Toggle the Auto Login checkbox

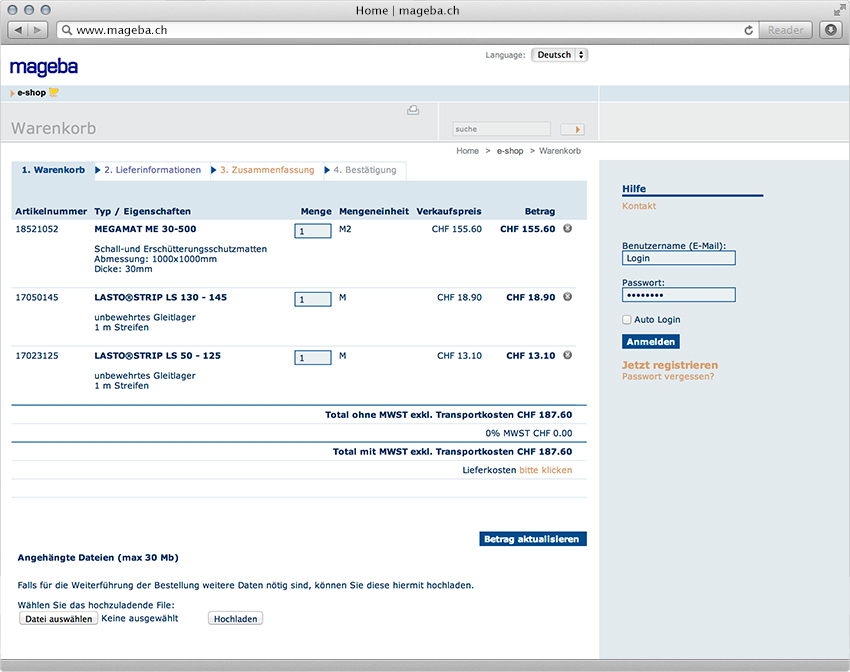point(627,320)
